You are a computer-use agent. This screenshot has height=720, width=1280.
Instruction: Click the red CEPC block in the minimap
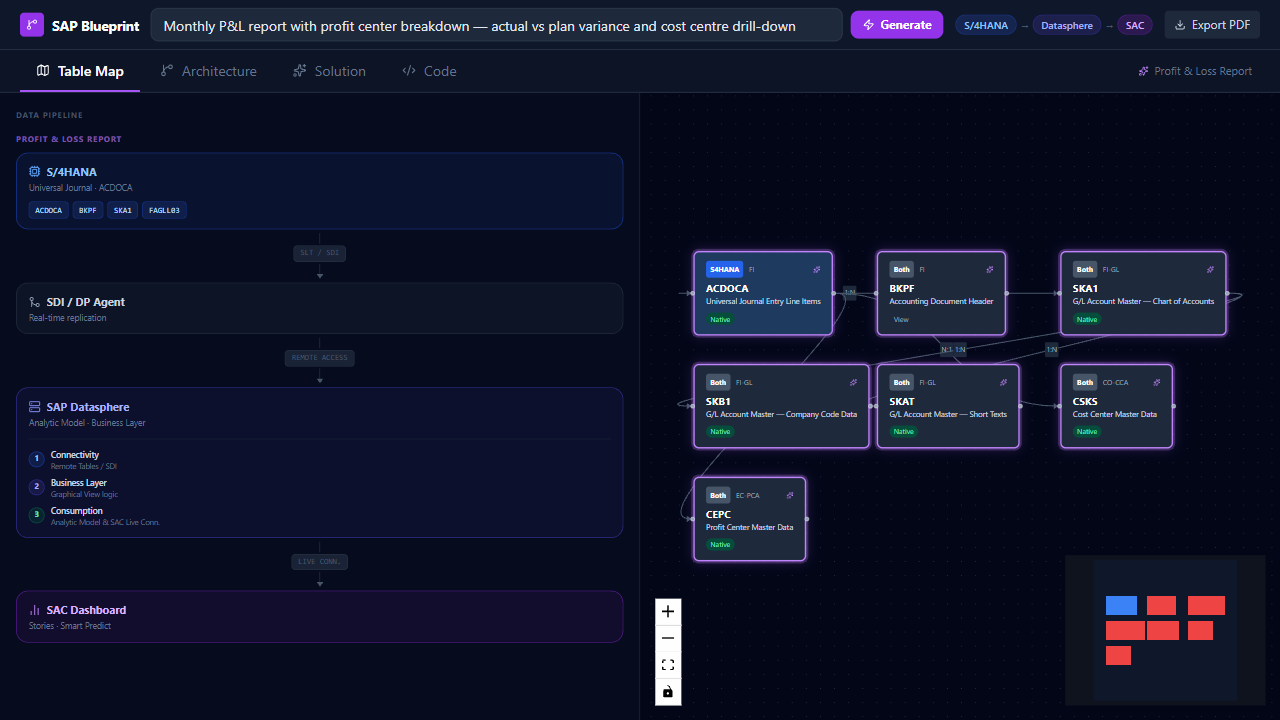pyautogui.click(x=1118, y=655)
